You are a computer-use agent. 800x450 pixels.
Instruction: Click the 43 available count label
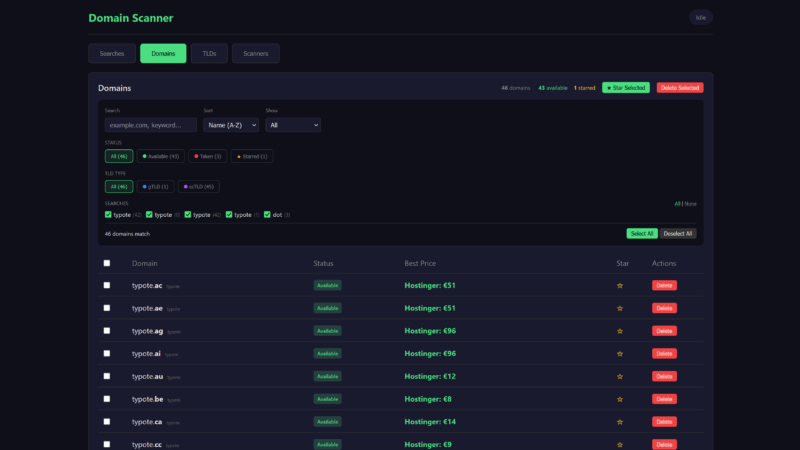(x=553, y=88)
